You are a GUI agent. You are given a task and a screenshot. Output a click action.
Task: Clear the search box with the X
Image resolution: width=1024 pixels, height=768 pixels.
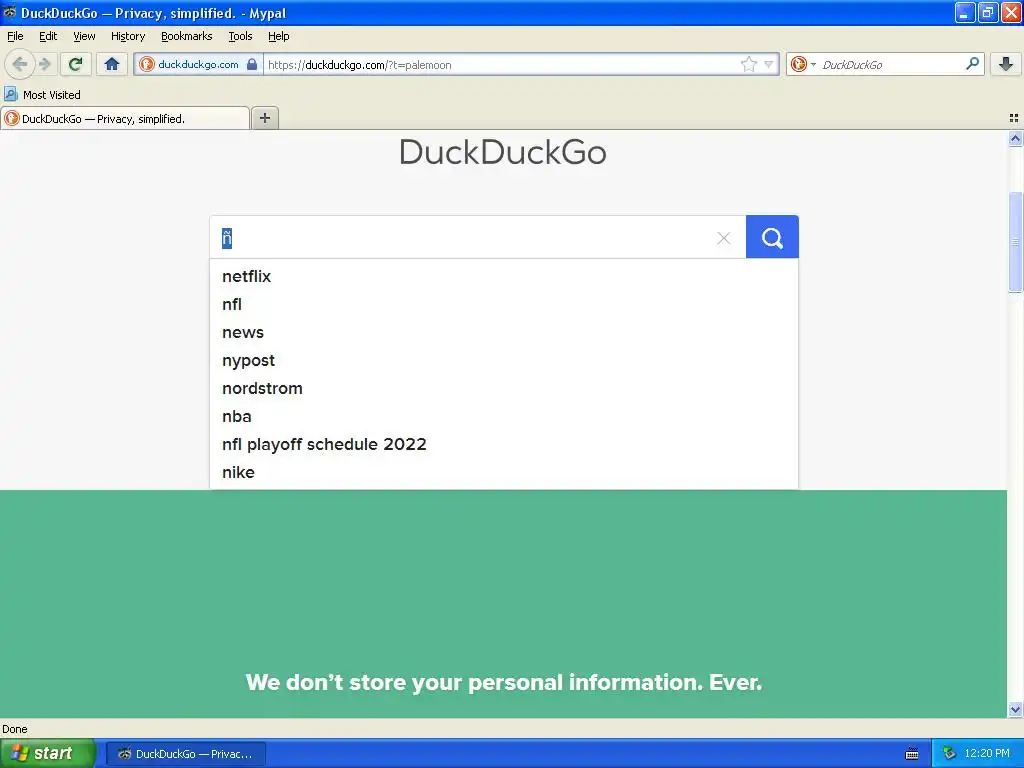[x=724, y=238]
